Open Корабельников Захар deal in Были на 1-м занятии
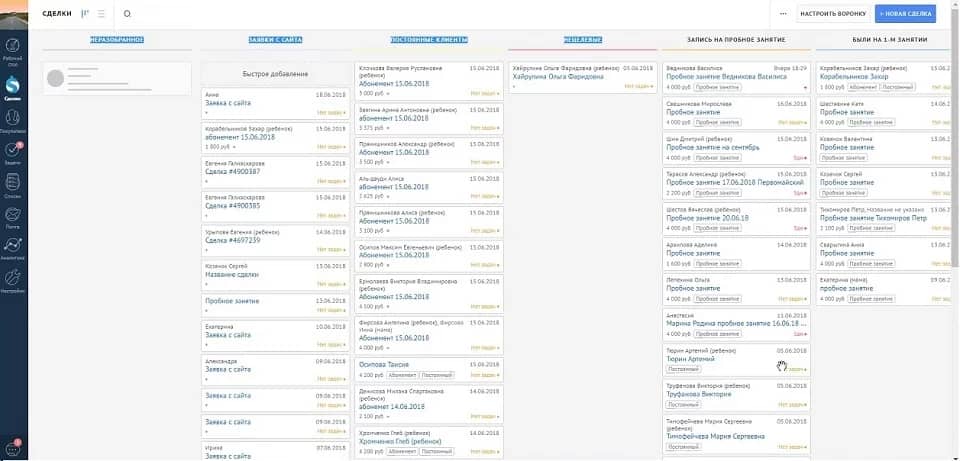960x461 pixels. [852, 77]
